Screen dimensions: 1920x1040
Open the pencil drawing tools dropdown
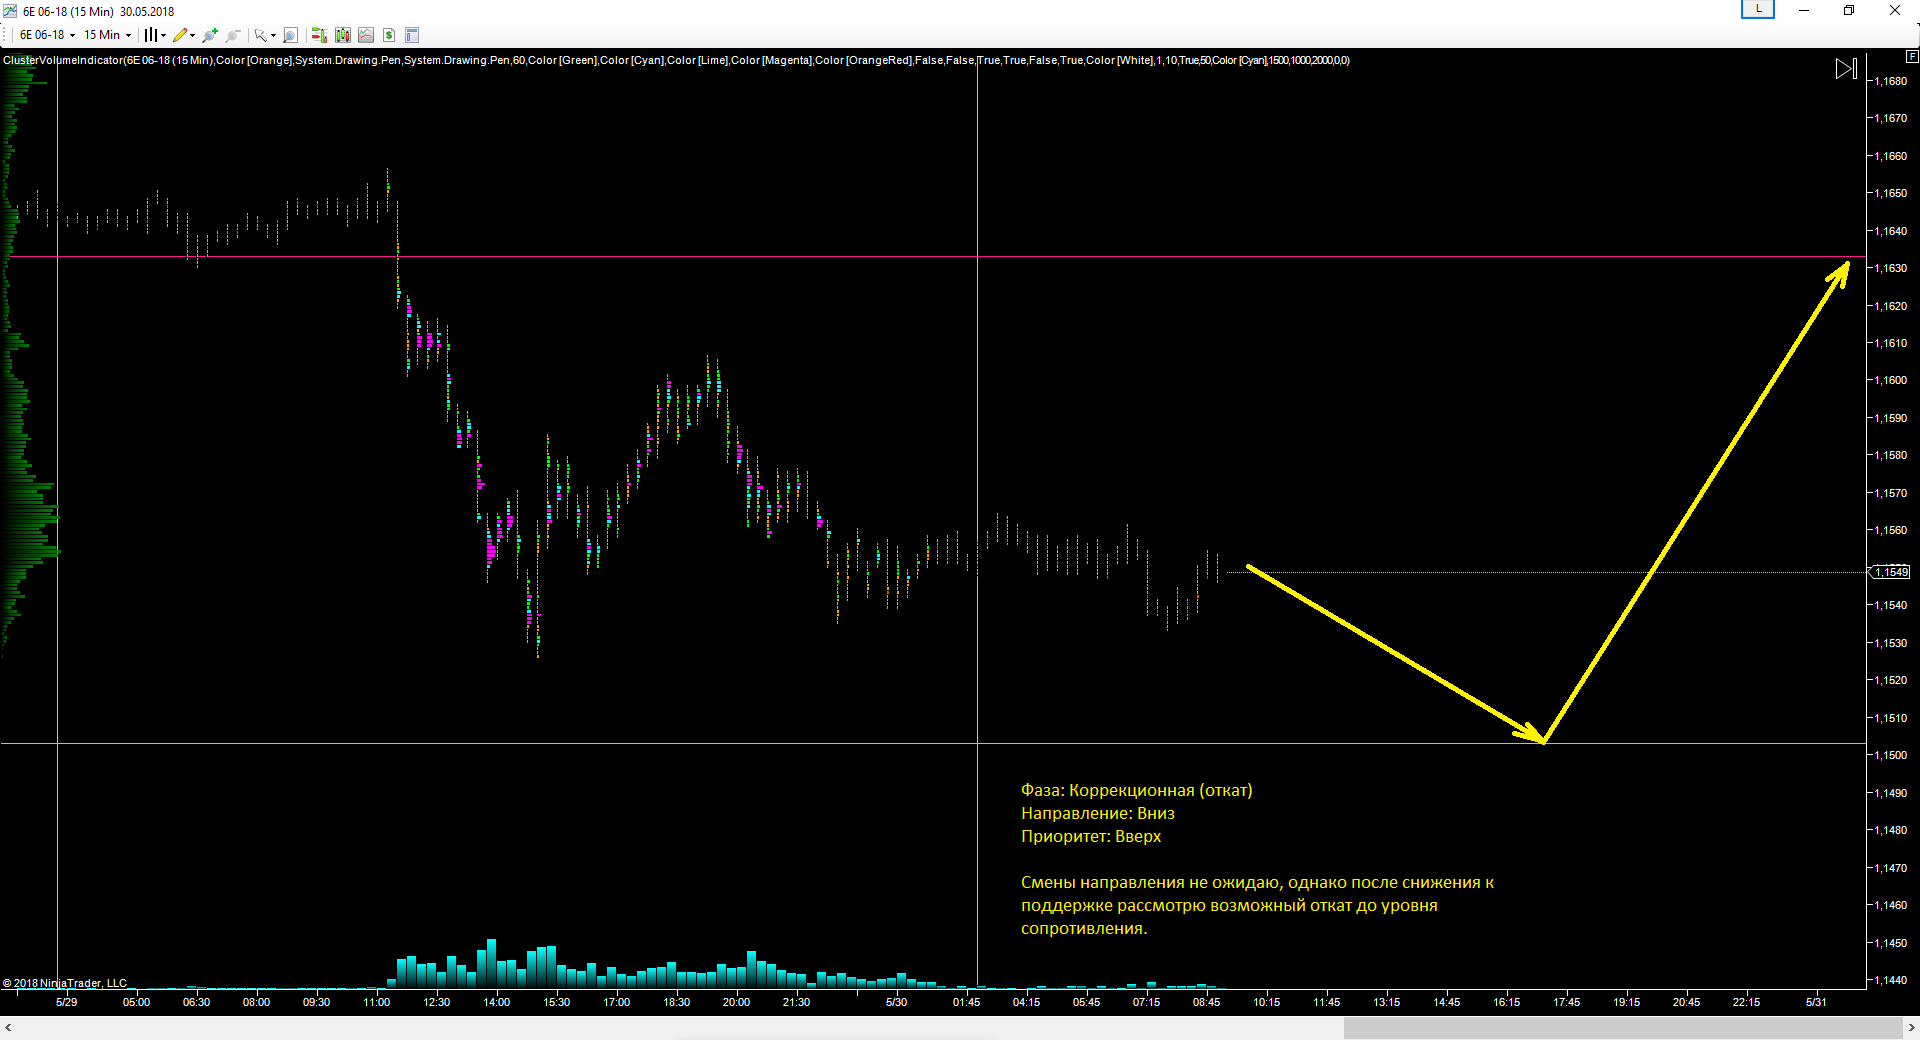(184, 35)
